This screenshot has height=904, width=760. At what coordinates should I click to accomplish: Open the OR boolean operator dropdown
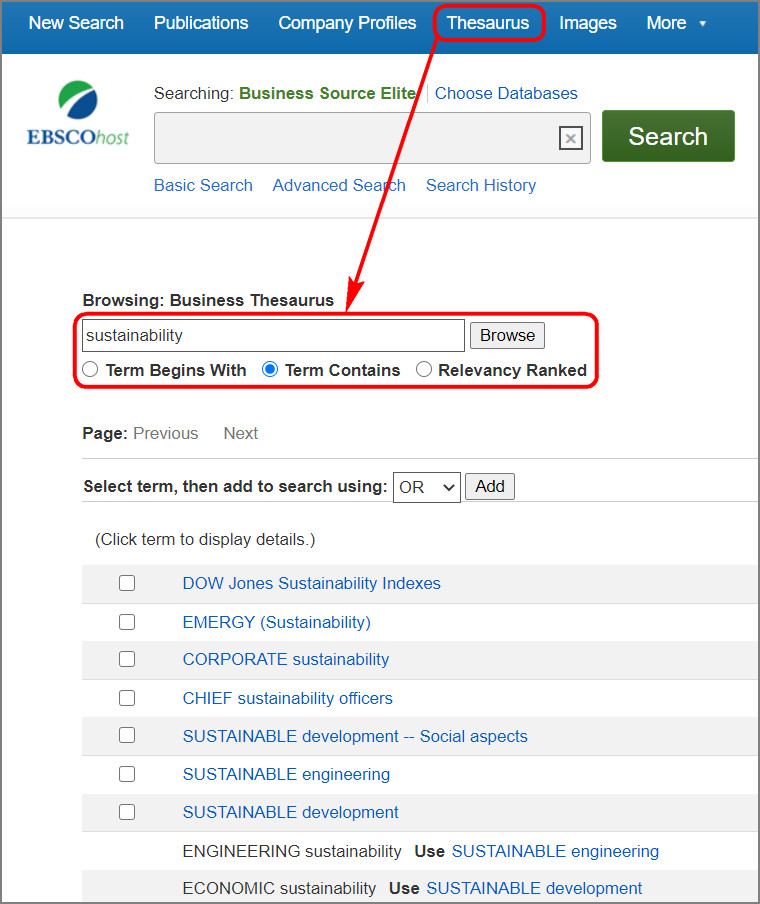[x=427, y=487]
